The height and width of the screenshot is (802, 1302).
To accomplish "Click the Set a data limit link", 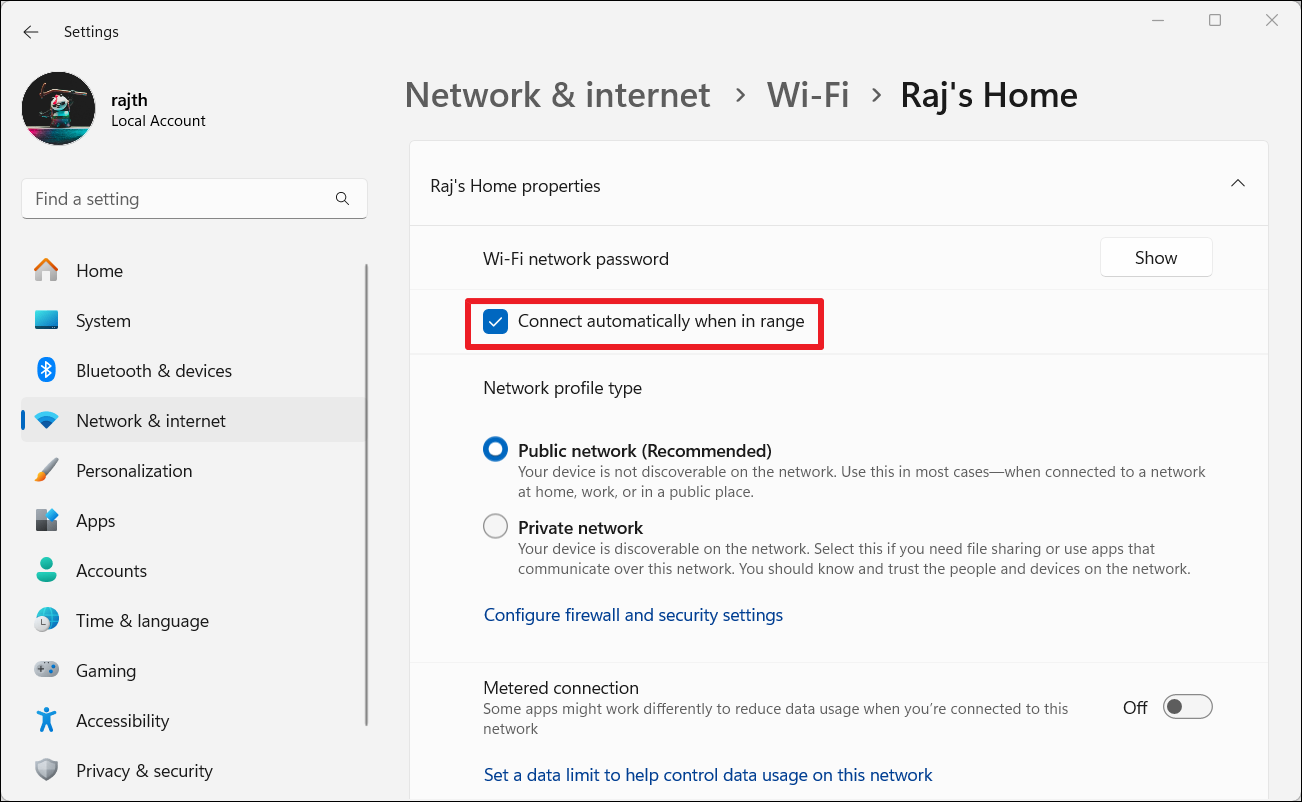I will 707,775.
